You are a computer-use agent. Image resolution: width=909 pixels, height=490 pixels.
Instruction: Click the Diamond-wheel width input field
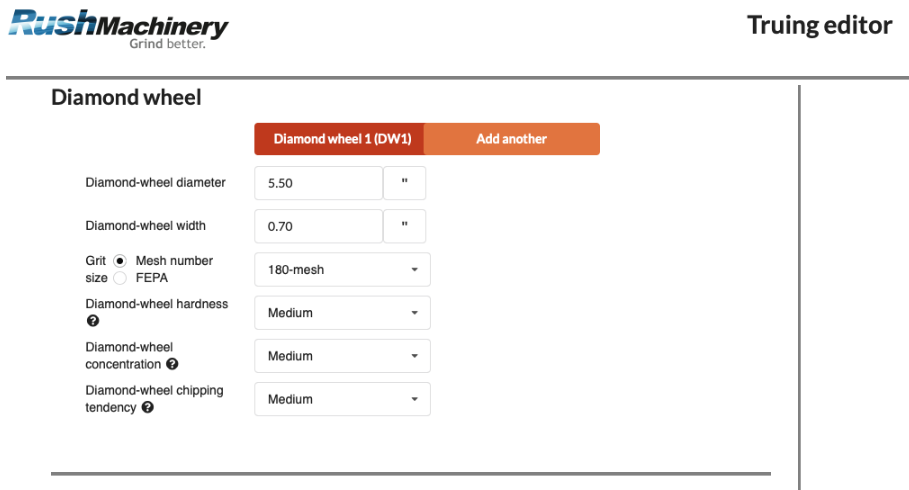(318, 226)
